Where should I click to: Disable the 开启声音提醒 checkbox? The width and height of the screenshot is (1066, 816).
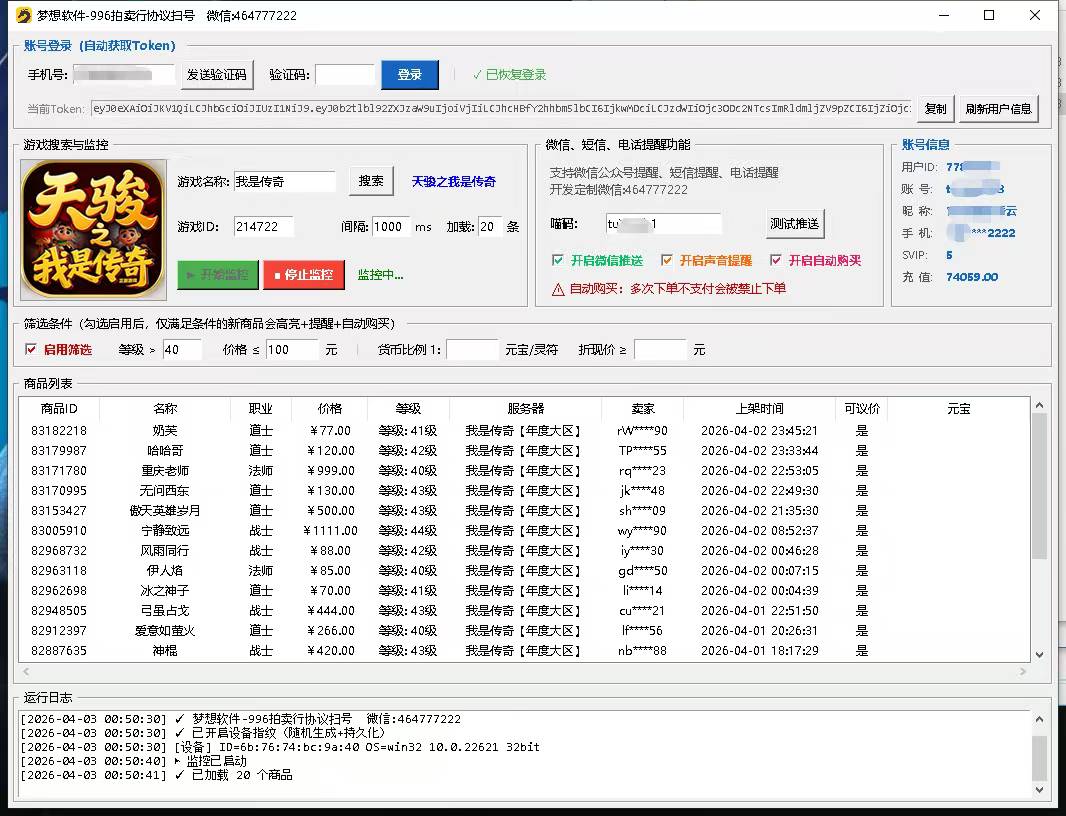[667, 260]
